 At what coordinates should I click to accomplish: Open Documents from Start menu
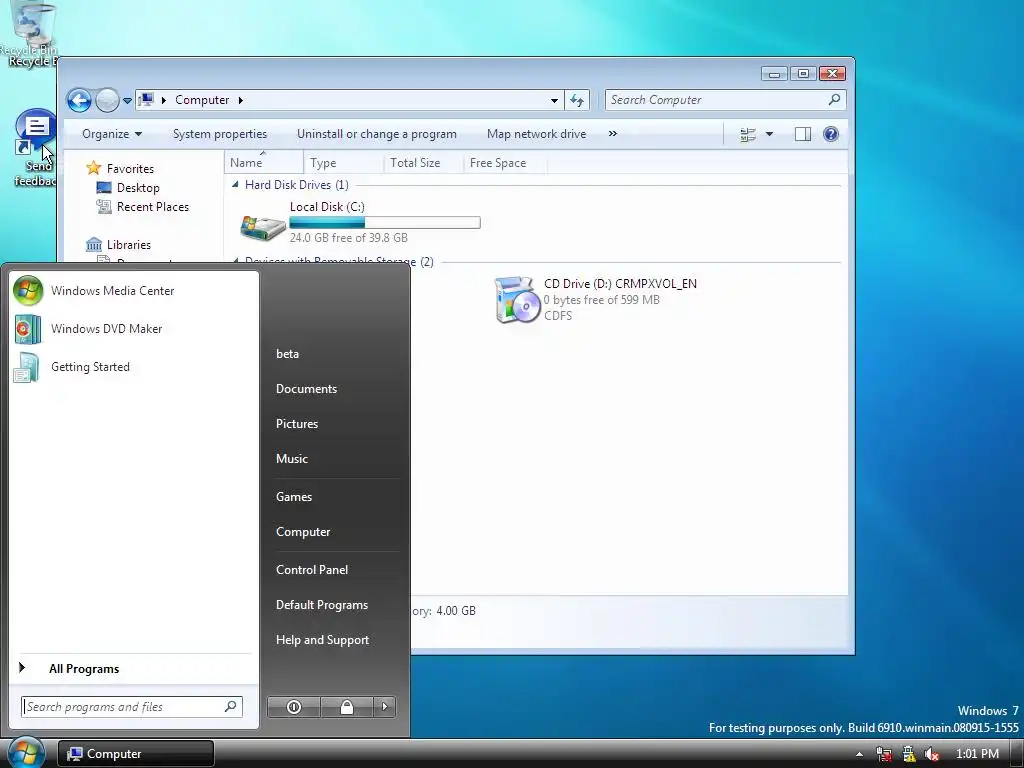306,389
